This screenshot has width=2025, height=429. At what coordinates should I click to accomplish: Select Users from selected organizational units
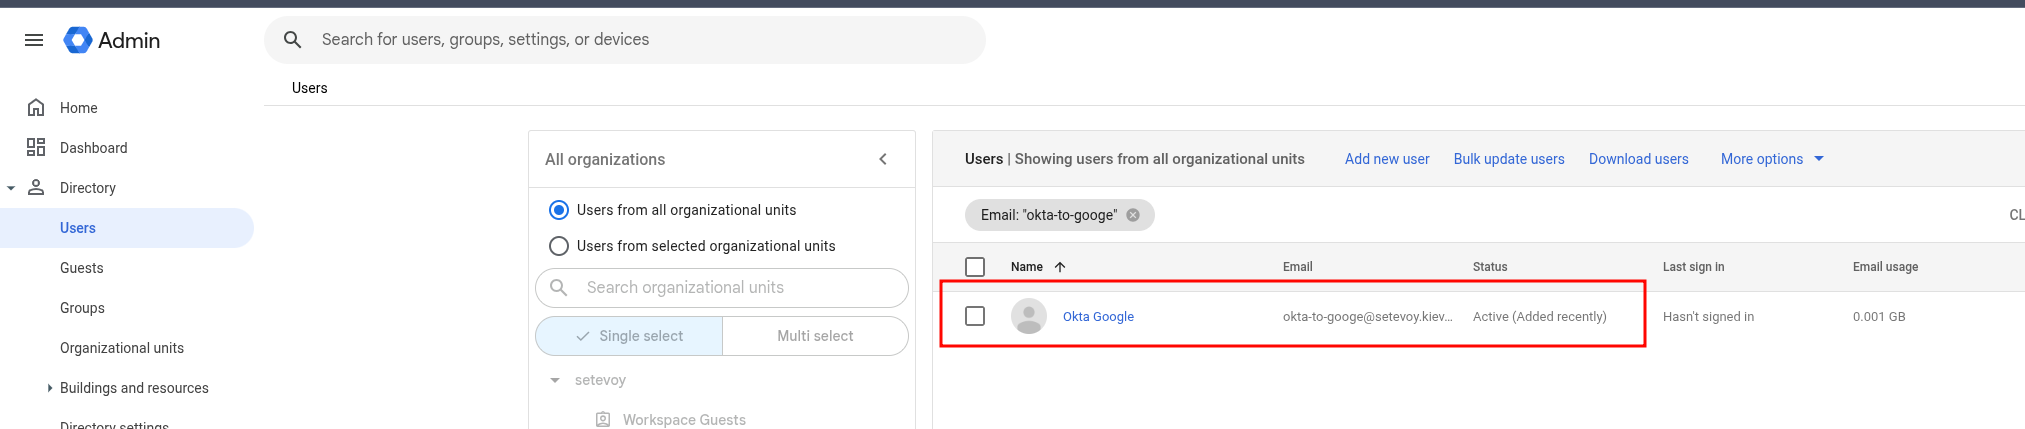(559, 246)
